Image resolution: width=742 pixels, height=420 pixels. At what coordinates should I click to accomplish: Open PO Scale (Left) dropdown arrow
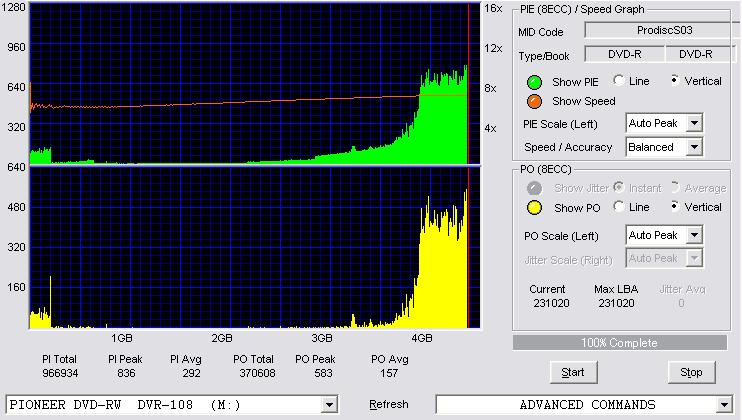point(694,235)
